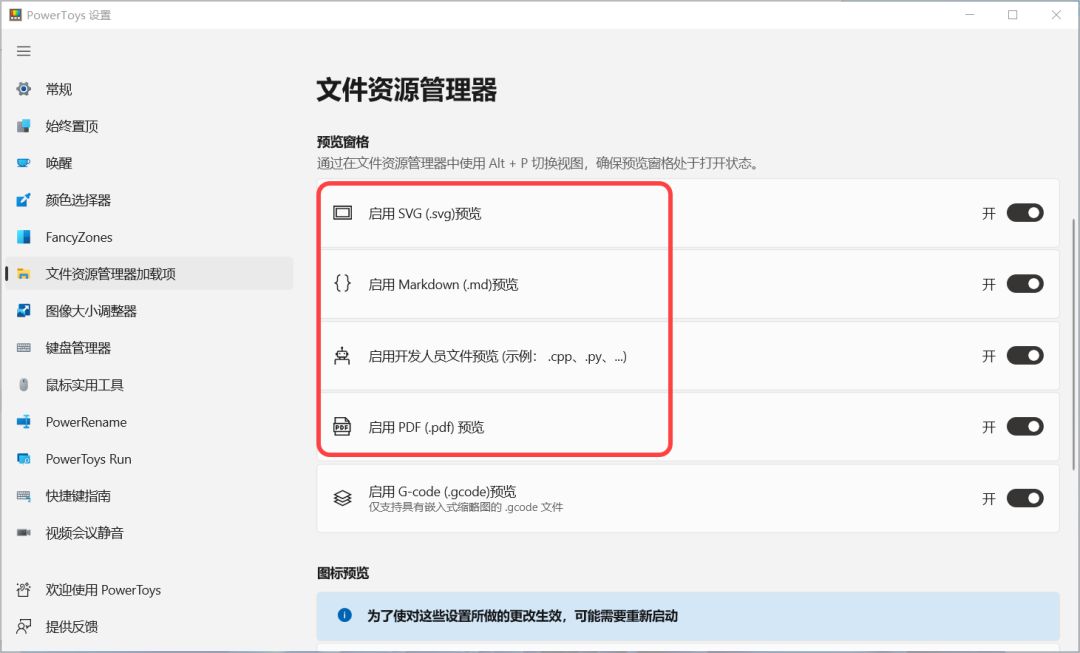This screenshot has height=653, width=1080.
Task: Click the 启用 G-code (.gcode)预览 label
Action: pos(442,491)
